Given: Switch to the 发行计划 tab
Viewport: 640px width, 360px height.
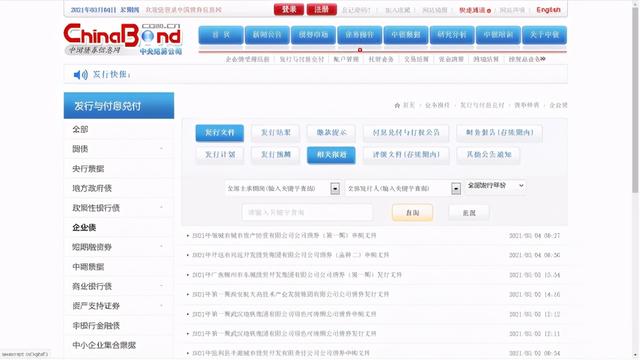Looking at the screenshot, I should click(220, 155).
